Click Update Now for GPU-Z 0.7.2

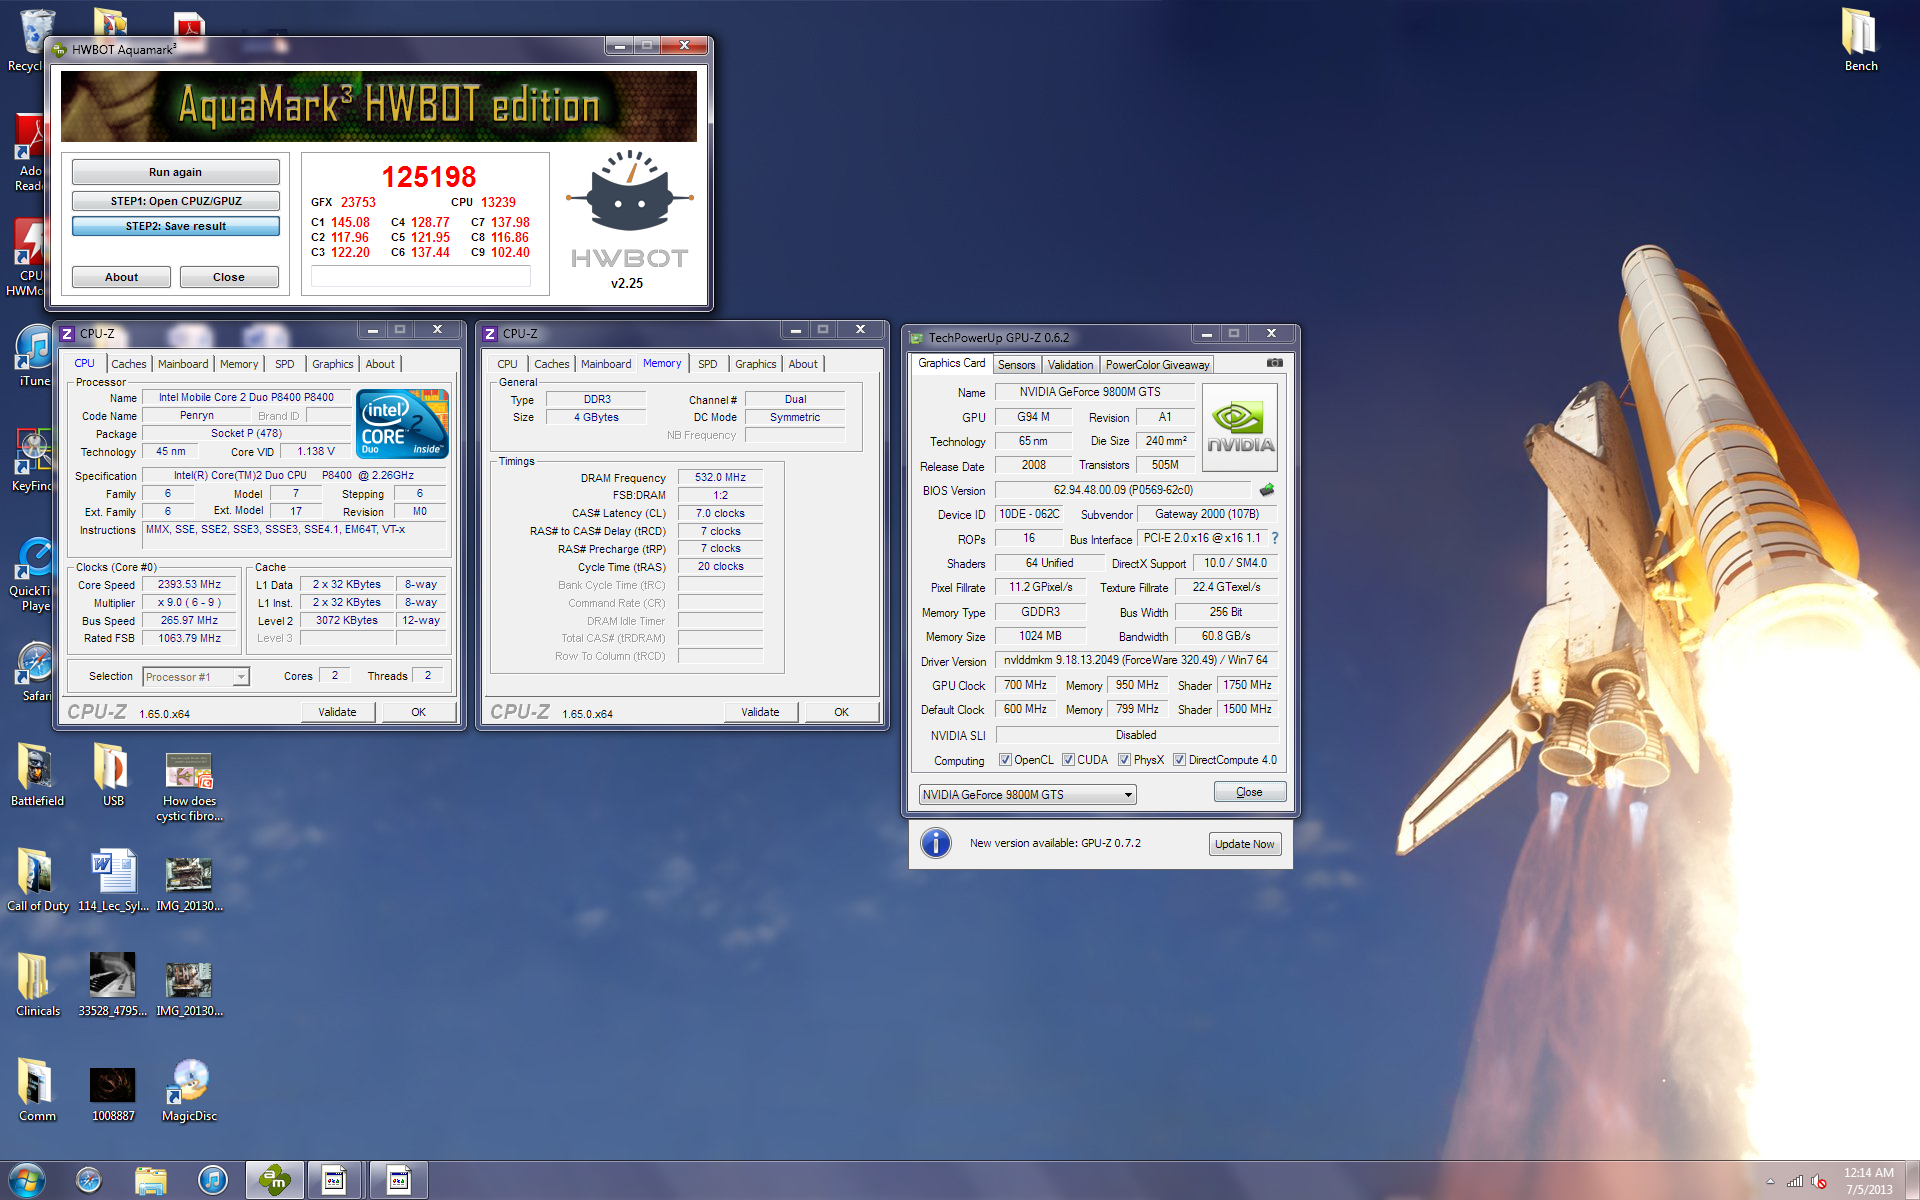click(1244, 844)
